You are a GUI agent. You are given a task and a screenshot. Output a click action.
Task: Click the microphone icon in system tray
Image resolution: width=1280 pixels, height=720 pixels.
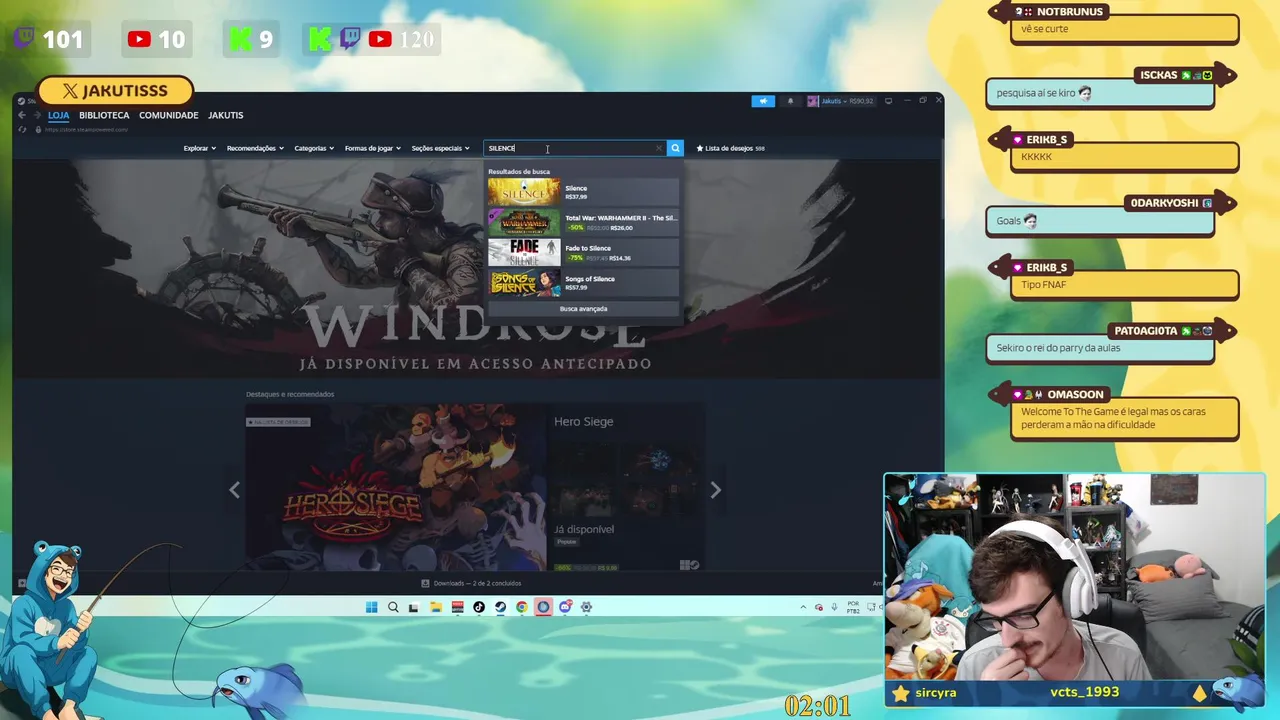click(834, 607)
